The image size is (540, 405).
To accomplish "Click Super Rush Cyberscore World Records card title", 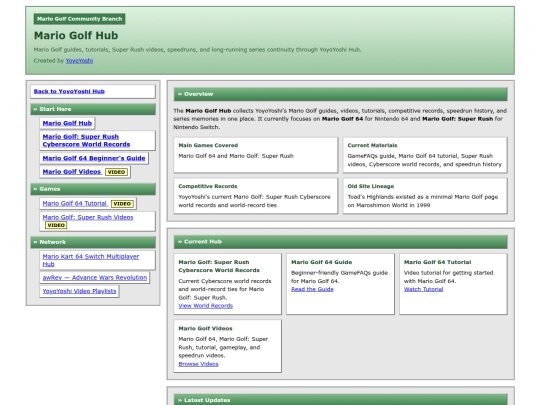I will 219,266.
